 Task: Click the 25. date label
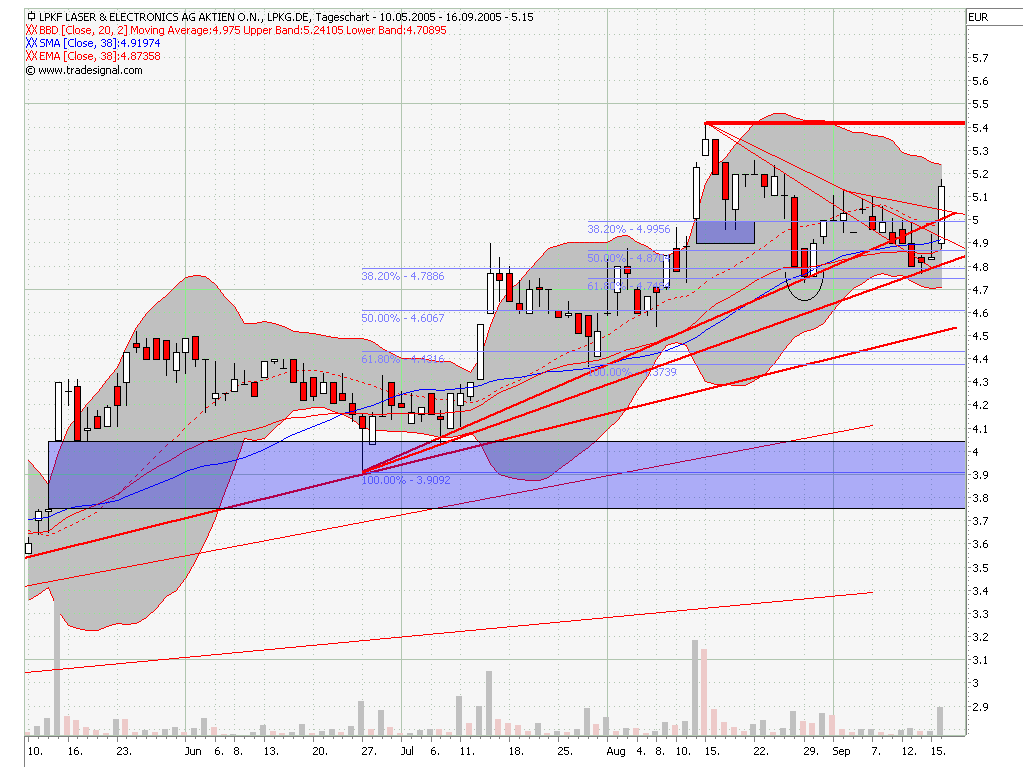tap(566, 751)
